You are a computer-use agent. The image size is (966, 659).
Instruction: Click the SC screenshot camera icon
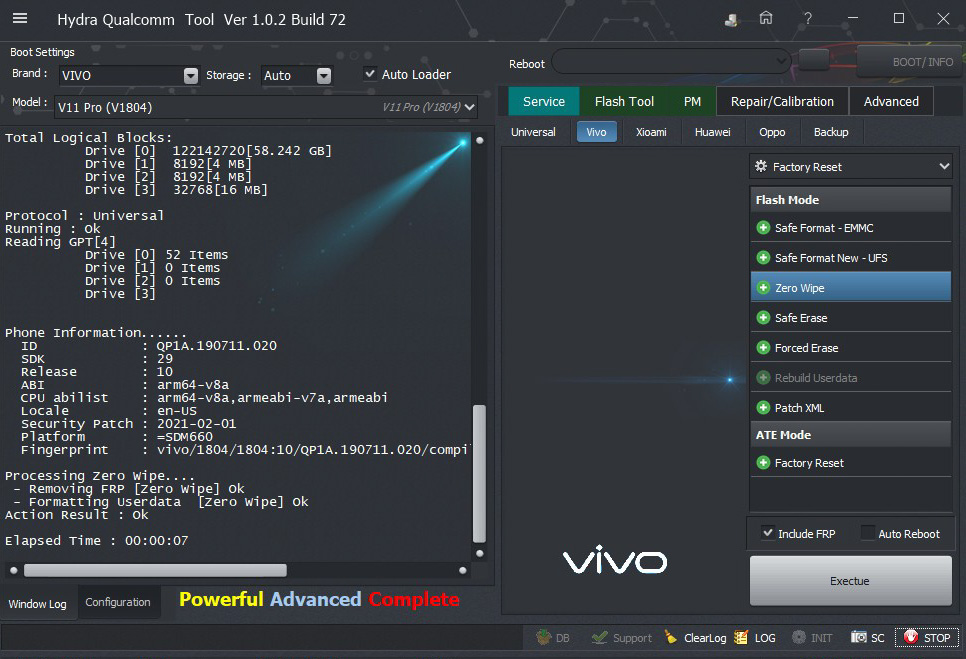(x=859, y=637)
